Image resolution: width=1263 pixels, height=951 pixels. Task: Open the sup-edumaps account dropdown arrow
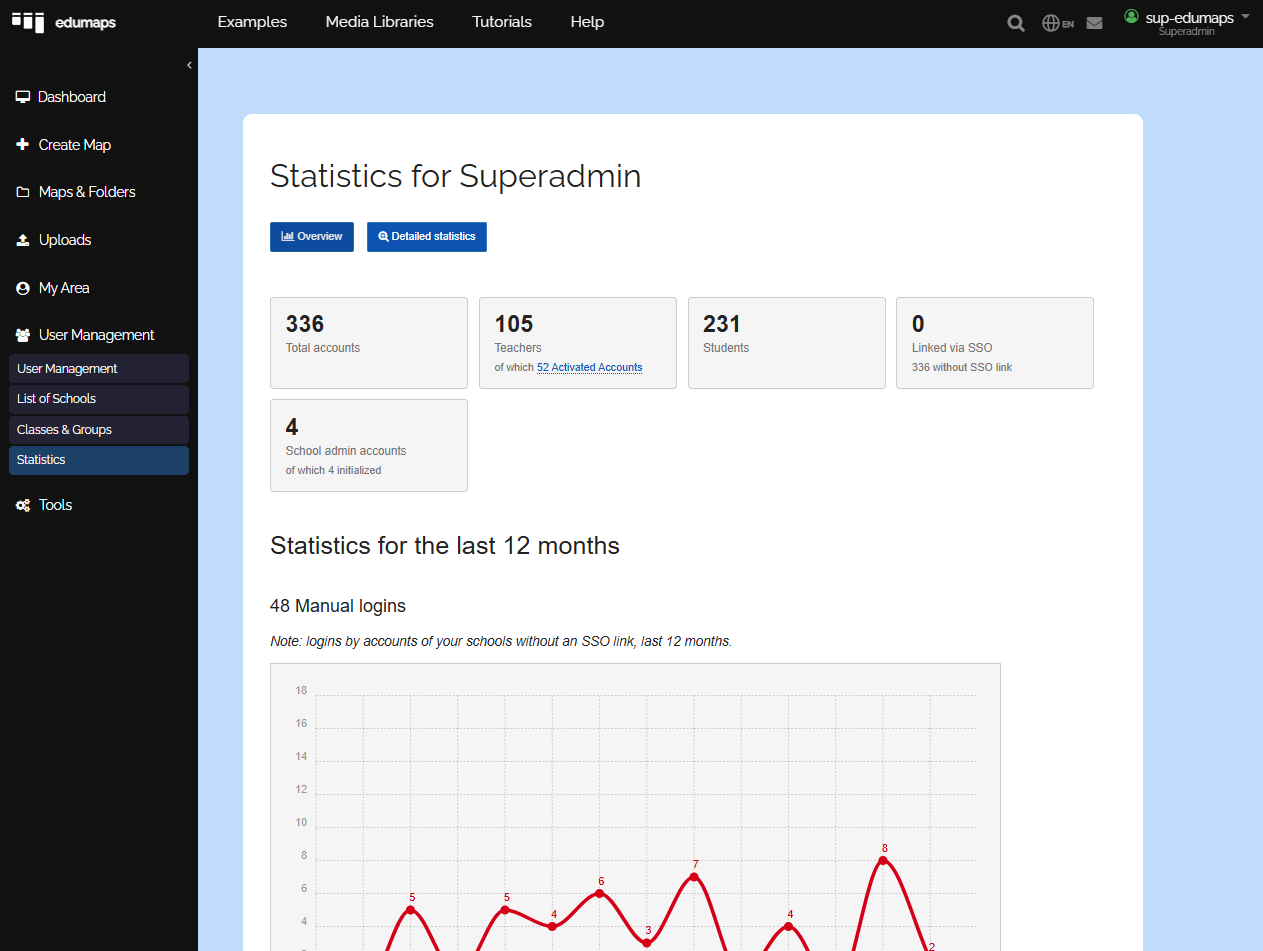[x=1245, y=17]
